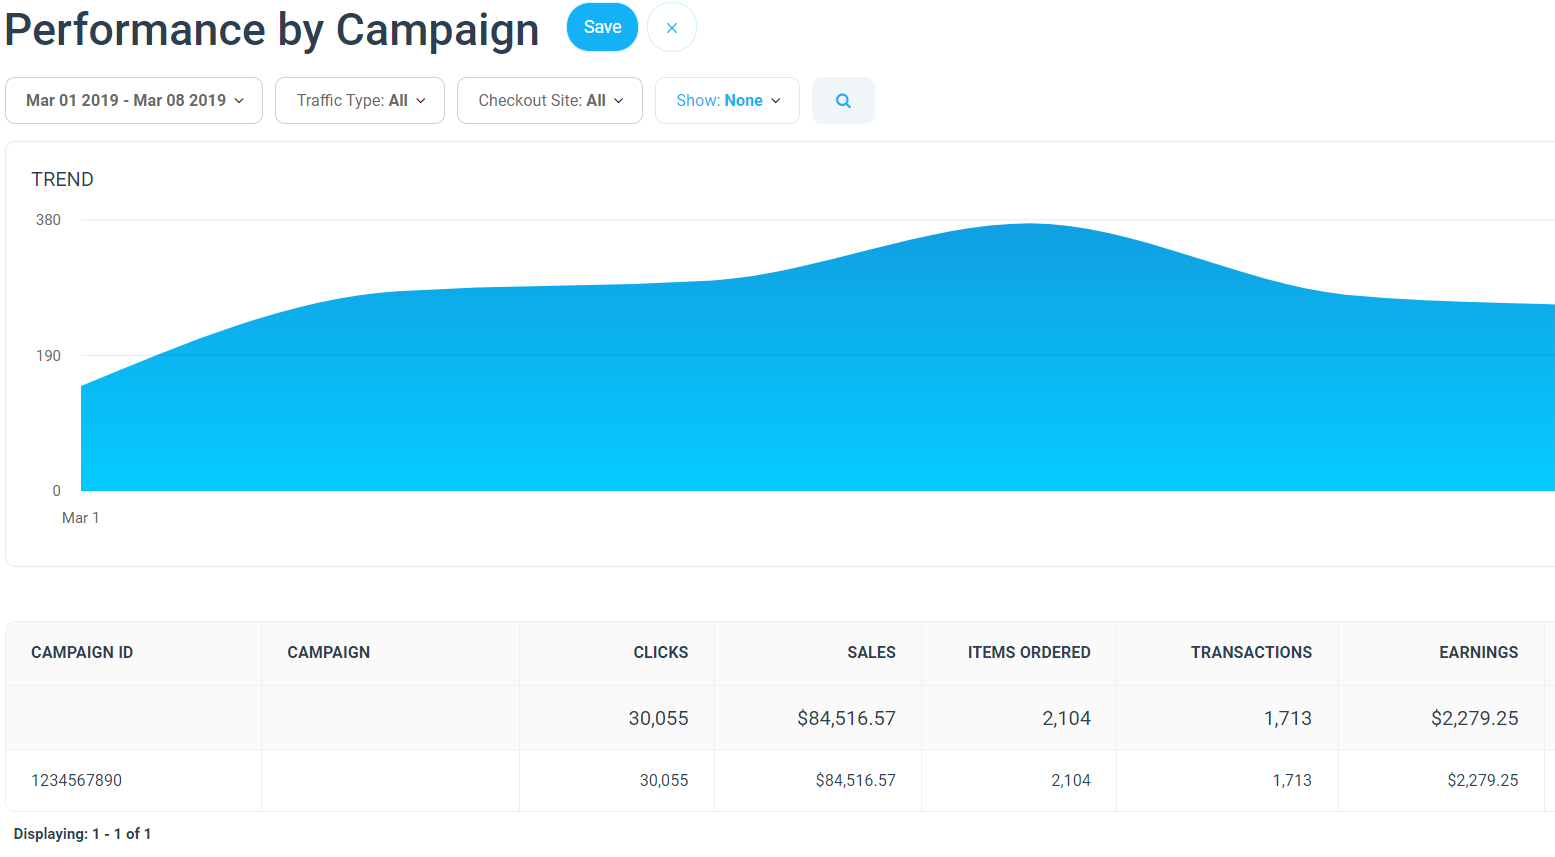This screenshot has width=1555, height=857.
Task: Sort table by Campaign ID column header
Action: coord(82,653)
